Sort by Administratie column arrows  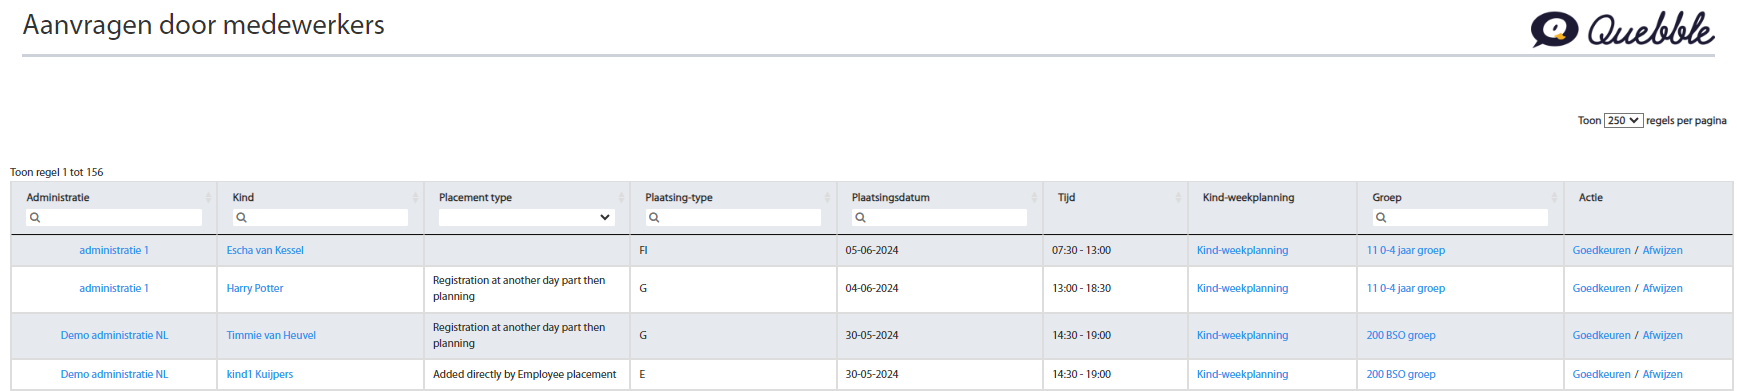pyautogui.click(x=208, y=198)
